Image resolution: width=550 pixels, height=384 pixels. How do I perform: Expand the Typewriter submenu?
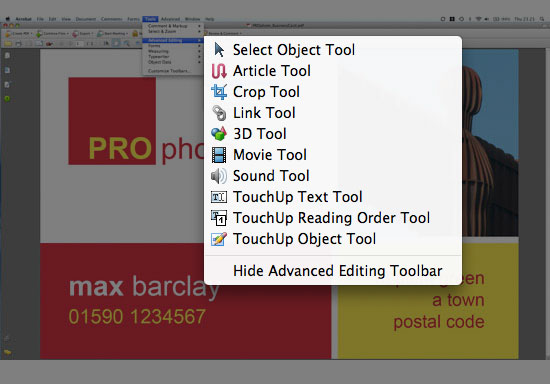(173, 56)
